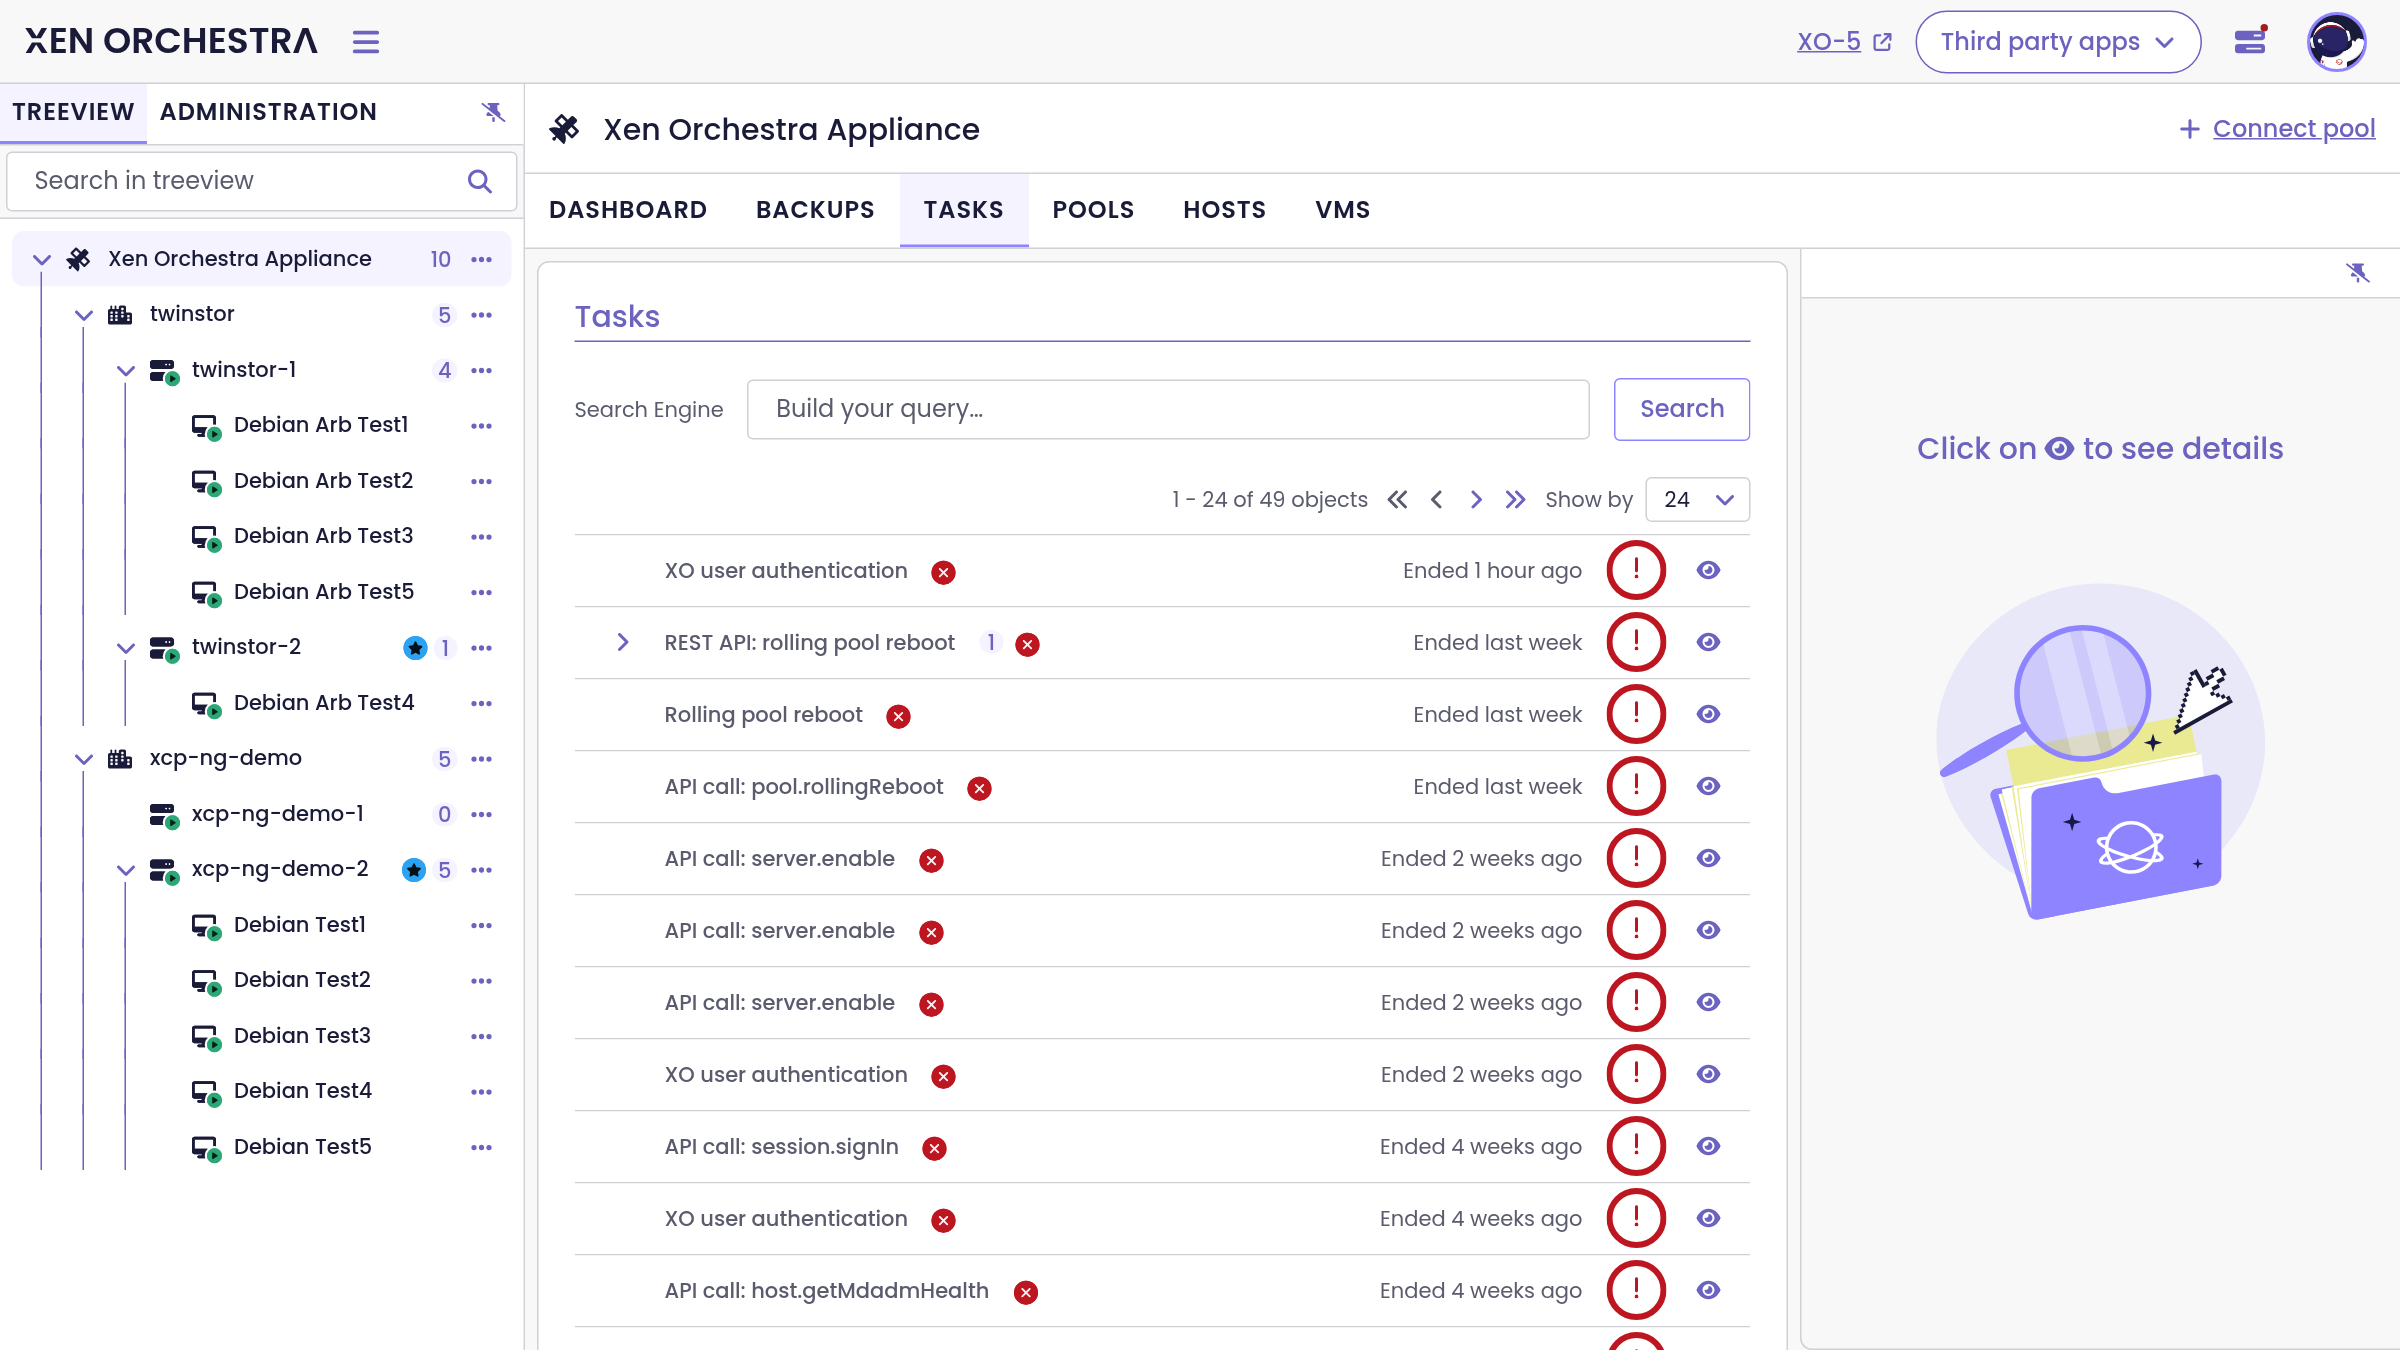This screenshot has height=1350, width=2400.
Task: Click the master star badge on xcp-ng-demo-2
Action: (x=414, y=870)
